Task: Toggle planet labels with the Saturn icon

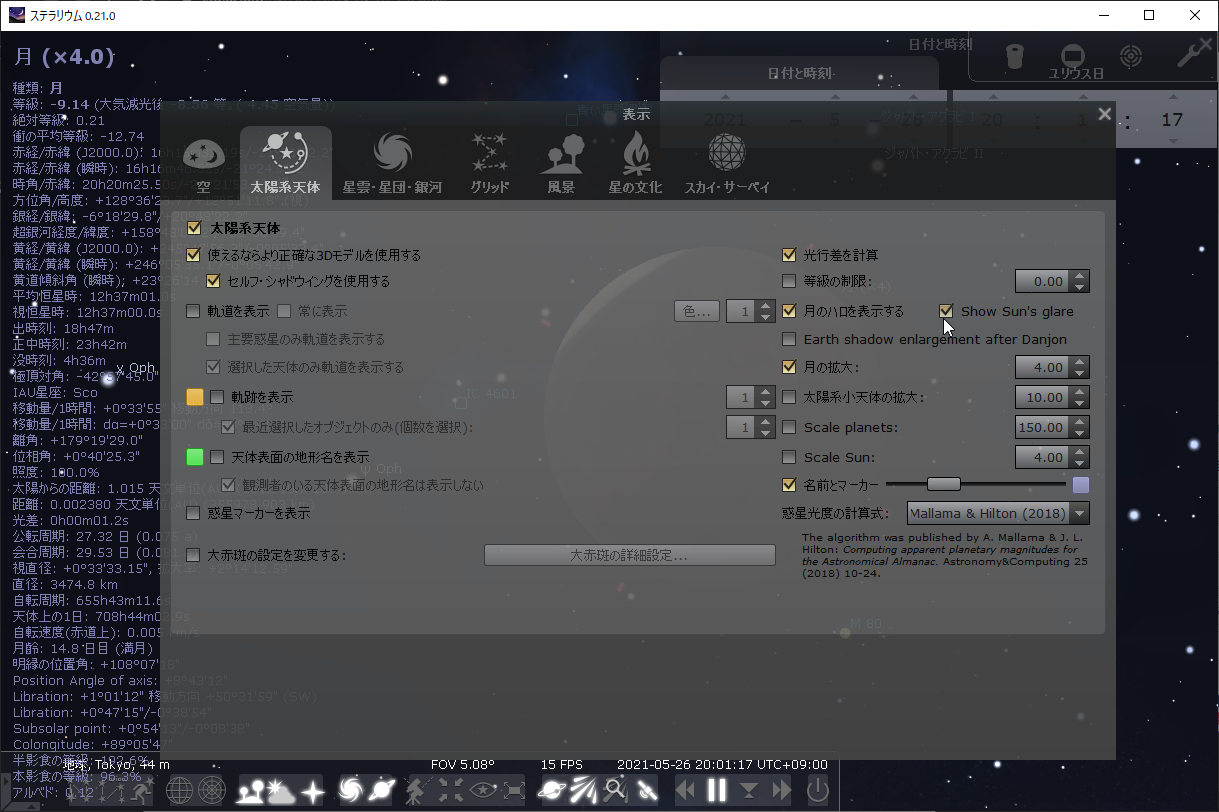Action: tap(382, 790)
